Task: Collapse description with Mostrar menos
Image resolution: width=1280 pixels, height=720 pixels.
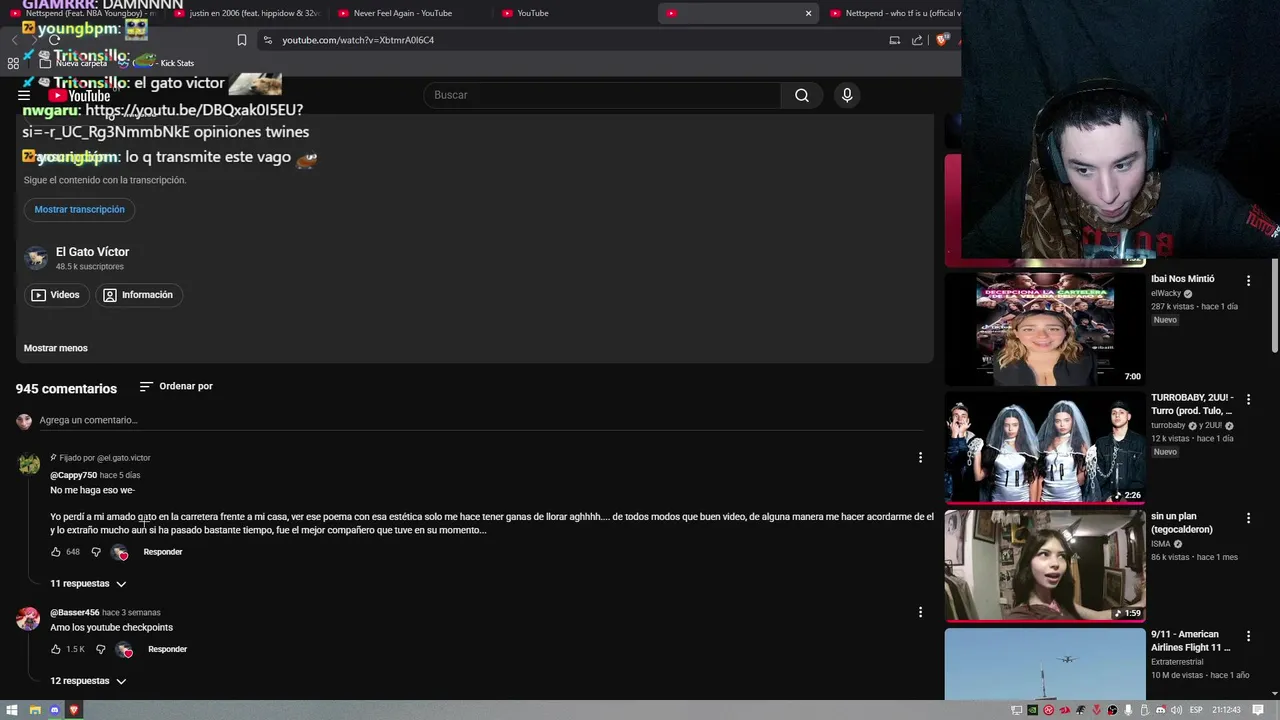Action: click(56, 348)
